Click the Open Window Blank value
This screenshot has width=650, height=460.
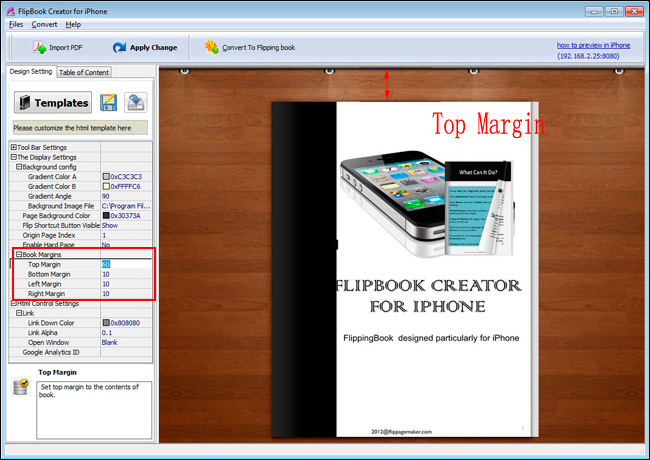[x=109, y=342]
